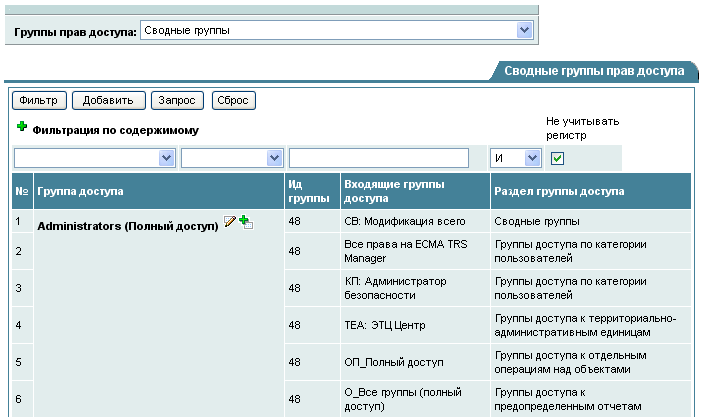The width and height of the screenshot is (705, 417).
Task: Click the Фильтр button
Action: [39, 100]
